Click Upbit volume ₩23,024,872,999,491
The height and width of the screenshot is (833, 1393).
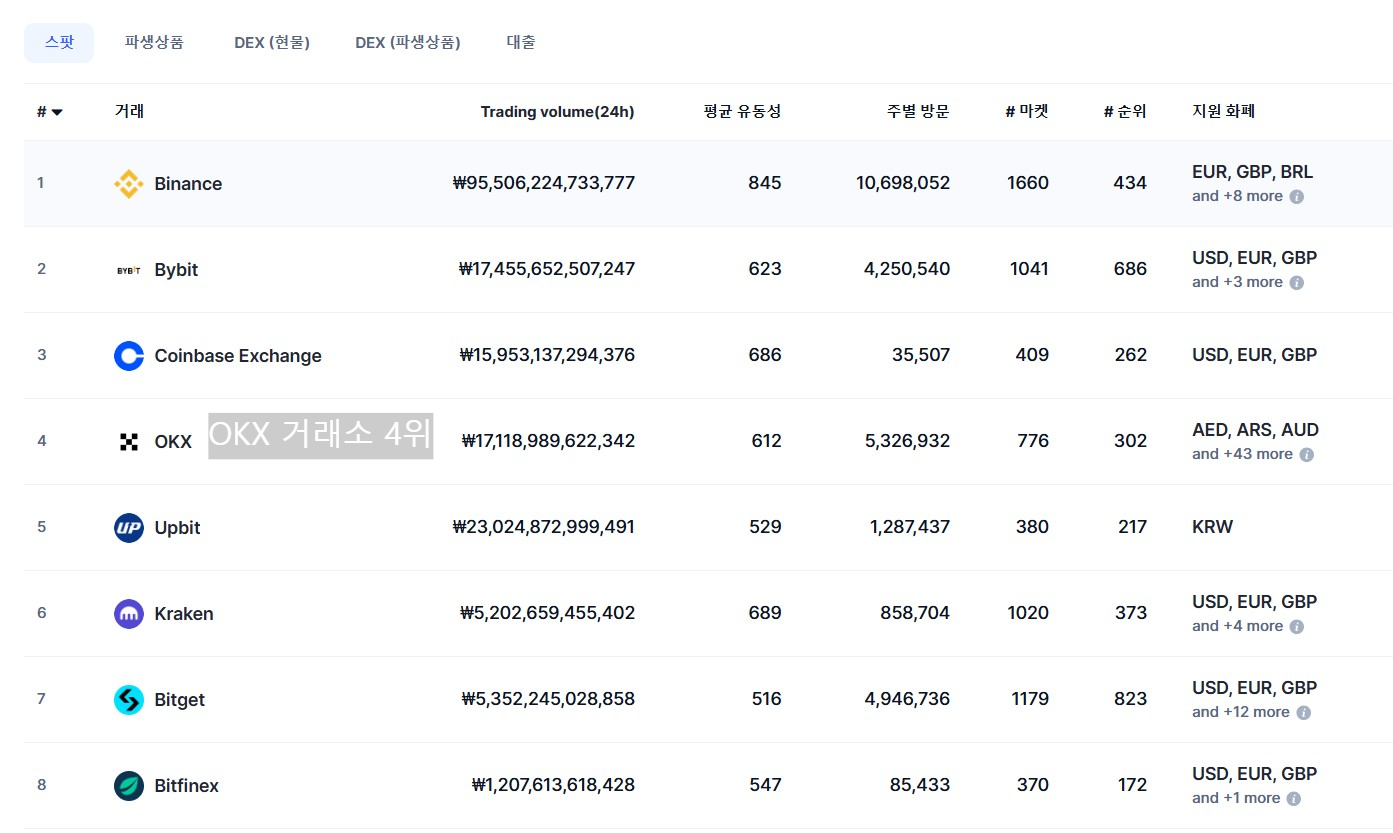(x=544, y=527)
